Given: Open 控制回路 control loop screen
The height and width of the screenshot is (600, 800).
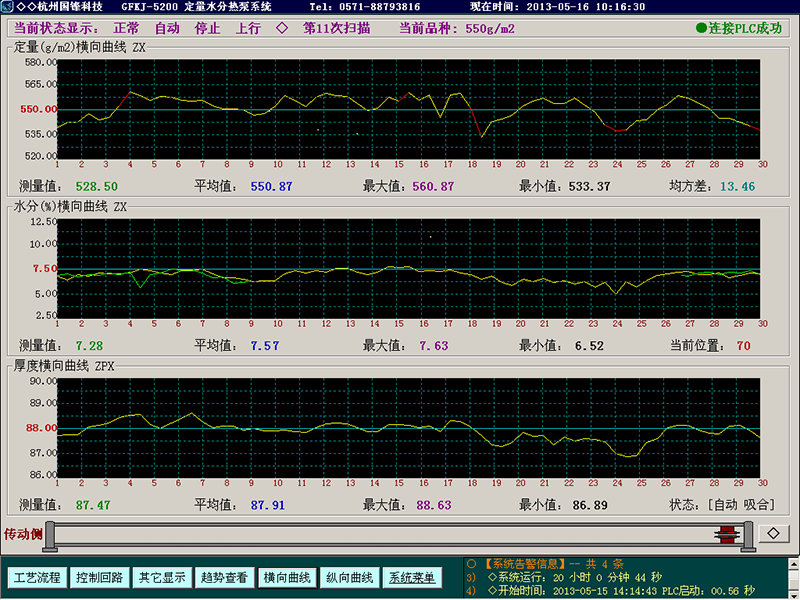Looking at the screenshot, I should point(100,578).
